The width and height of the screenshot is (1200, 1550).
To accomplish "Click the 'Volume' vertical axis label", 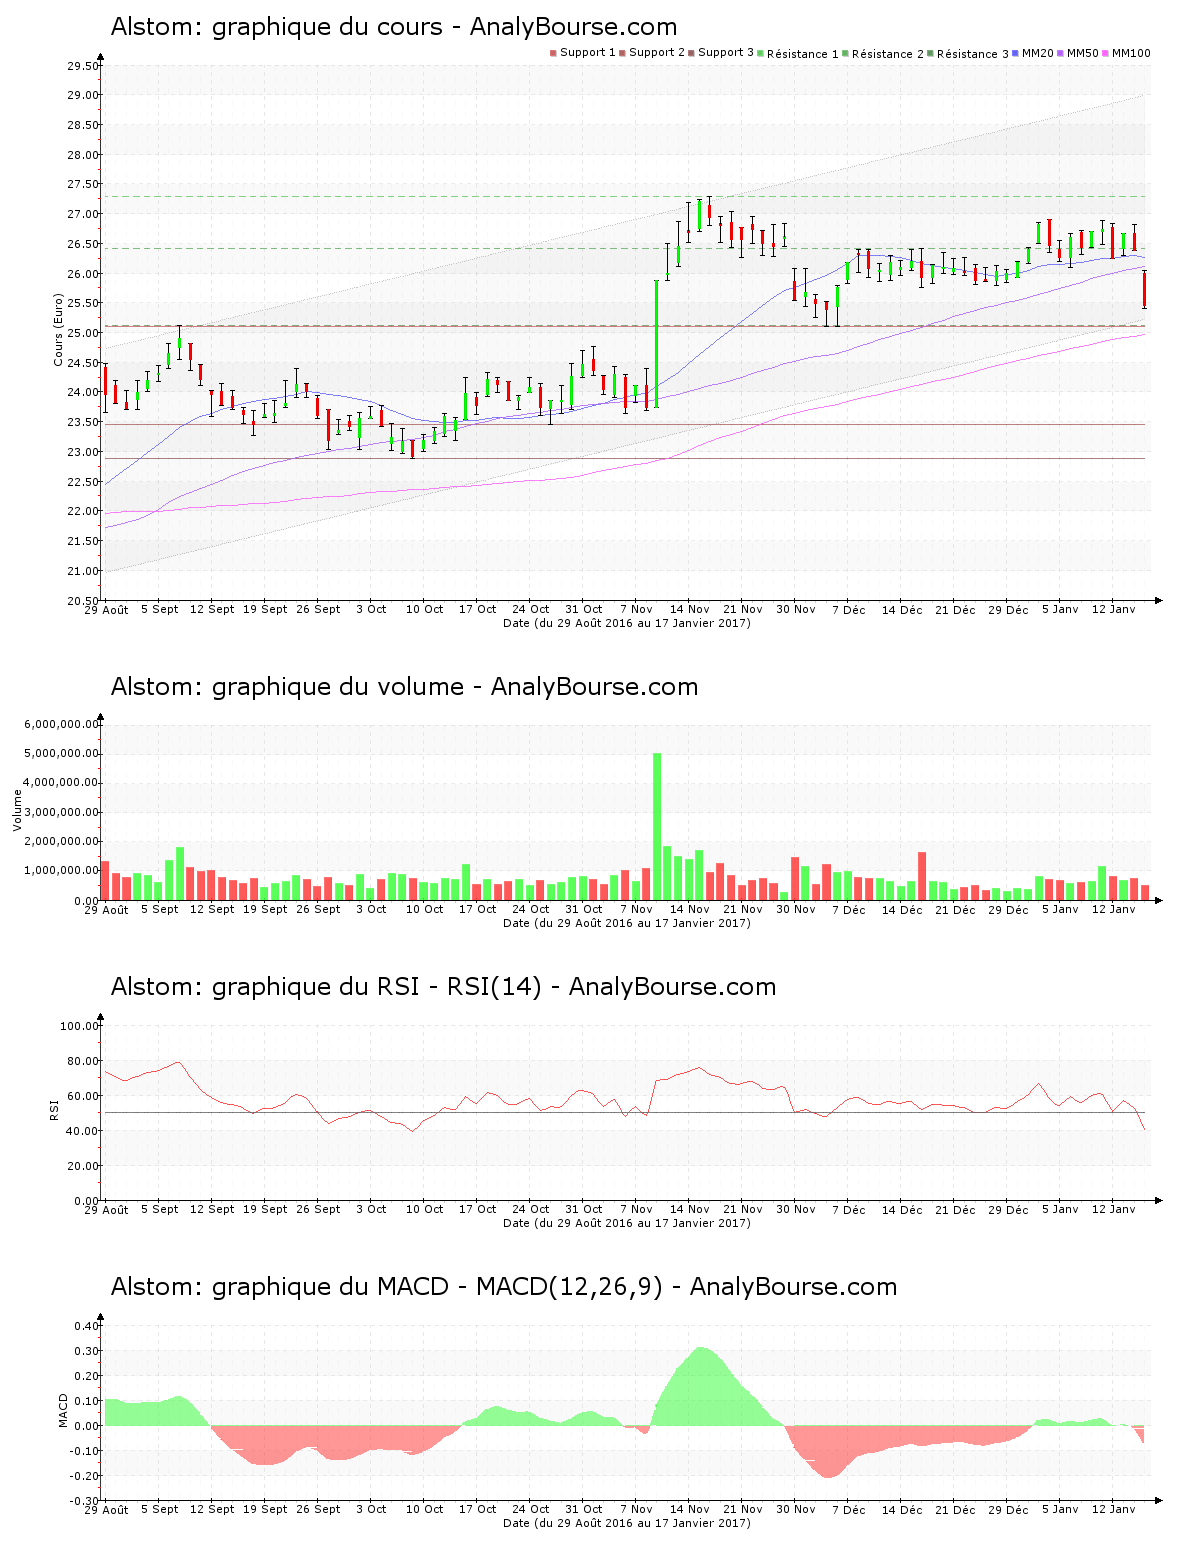I will 17,810.
